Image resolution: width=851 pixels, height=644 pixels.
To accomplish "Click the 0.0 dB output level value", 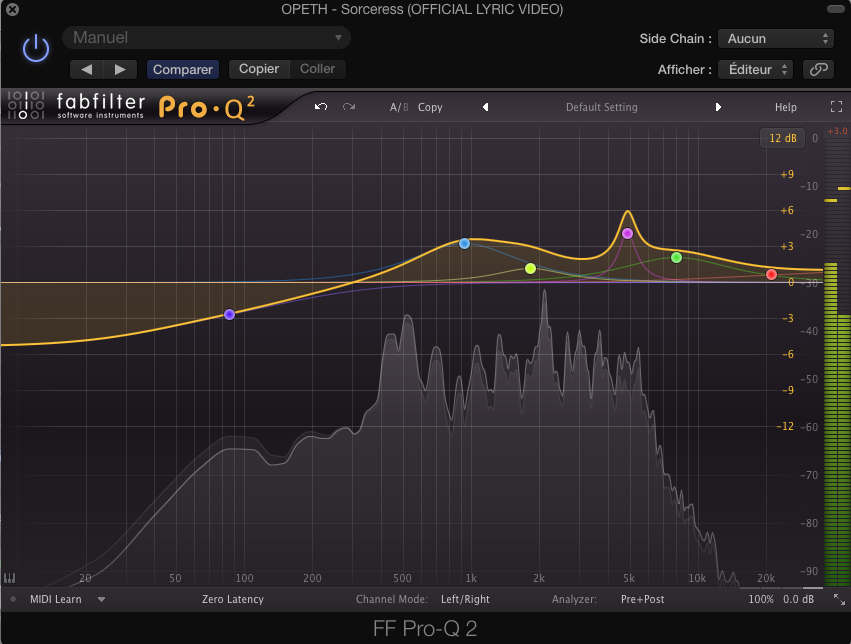I will pos(798,600).
